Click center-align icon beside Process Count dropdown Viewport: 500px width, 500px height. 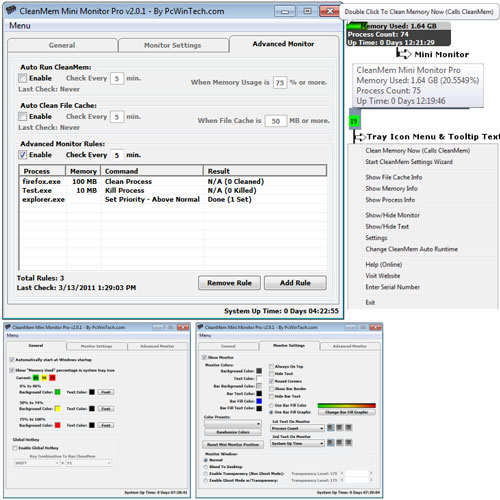tap(339, 427)
